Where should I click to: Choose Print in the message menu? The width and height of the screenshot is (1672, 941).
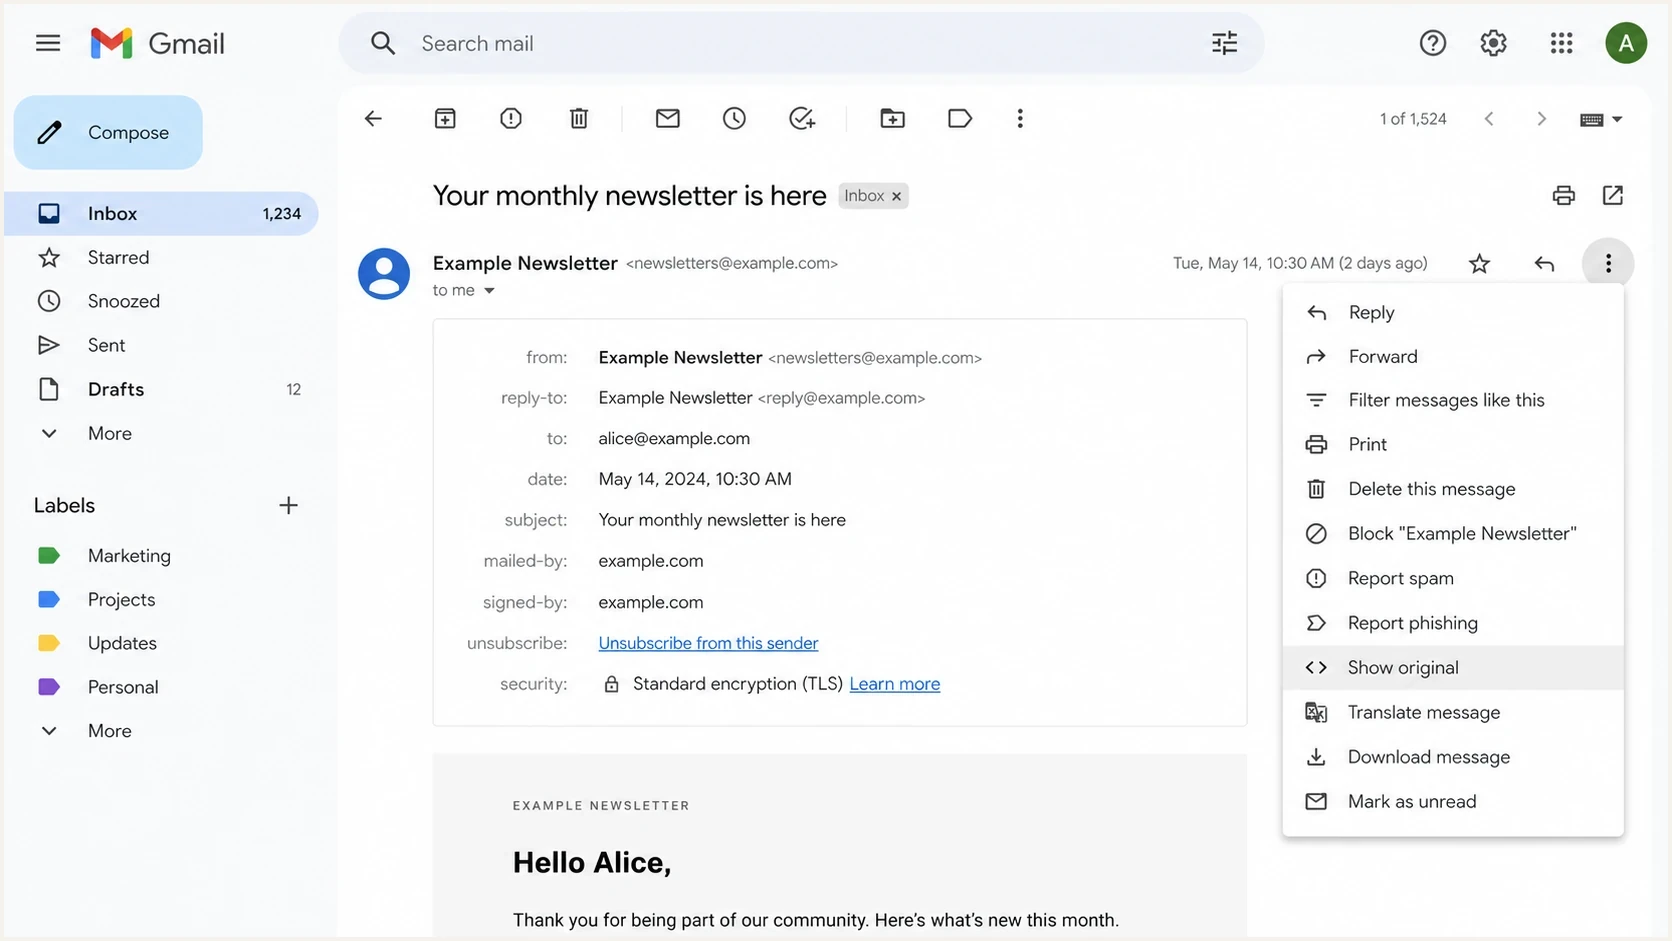tap(1453, 444)
